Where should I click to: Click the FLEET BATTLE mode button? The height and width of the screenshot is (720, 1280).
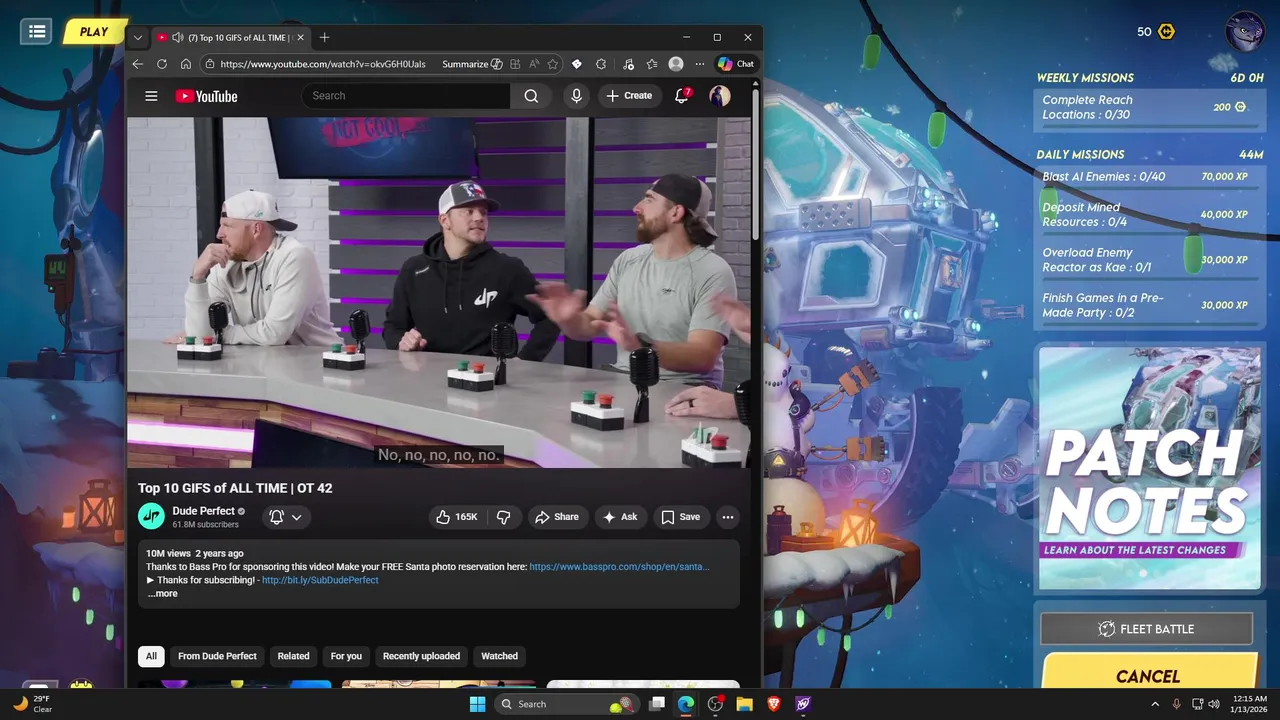[x=1146, y=629]
